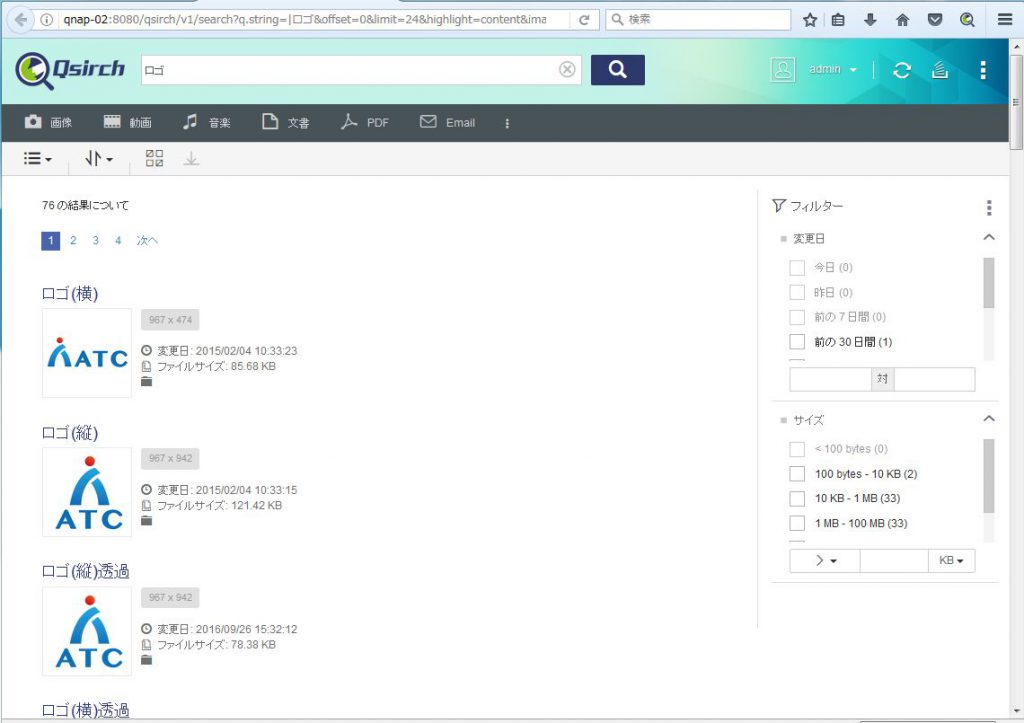The height and width of the screenshot is (723, 1024).
Task: Click the date range start field
Action: tap(830, 379)
